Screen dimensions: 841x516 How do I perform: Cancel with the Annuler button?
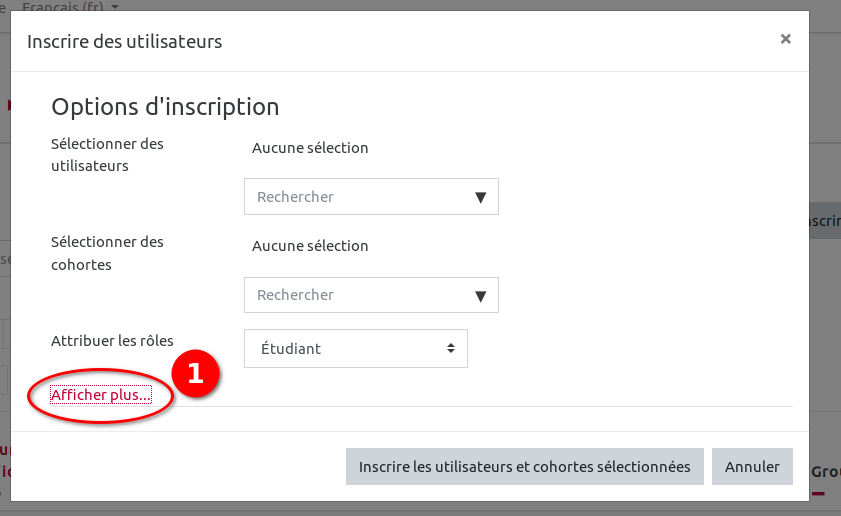point(752,467)
